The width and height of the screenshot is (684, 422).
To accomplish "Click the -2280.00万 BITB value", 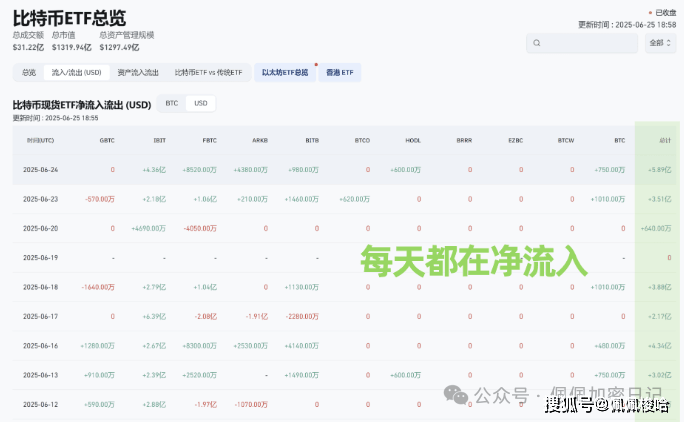I will [x=302, y=316].
